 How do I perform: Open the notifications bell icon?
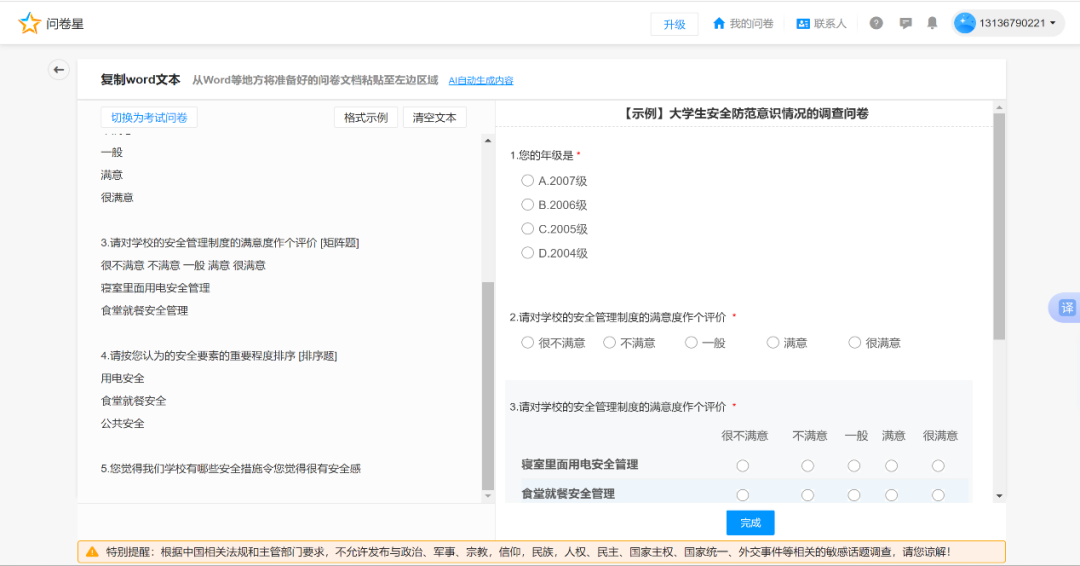(x=932, y=23)
